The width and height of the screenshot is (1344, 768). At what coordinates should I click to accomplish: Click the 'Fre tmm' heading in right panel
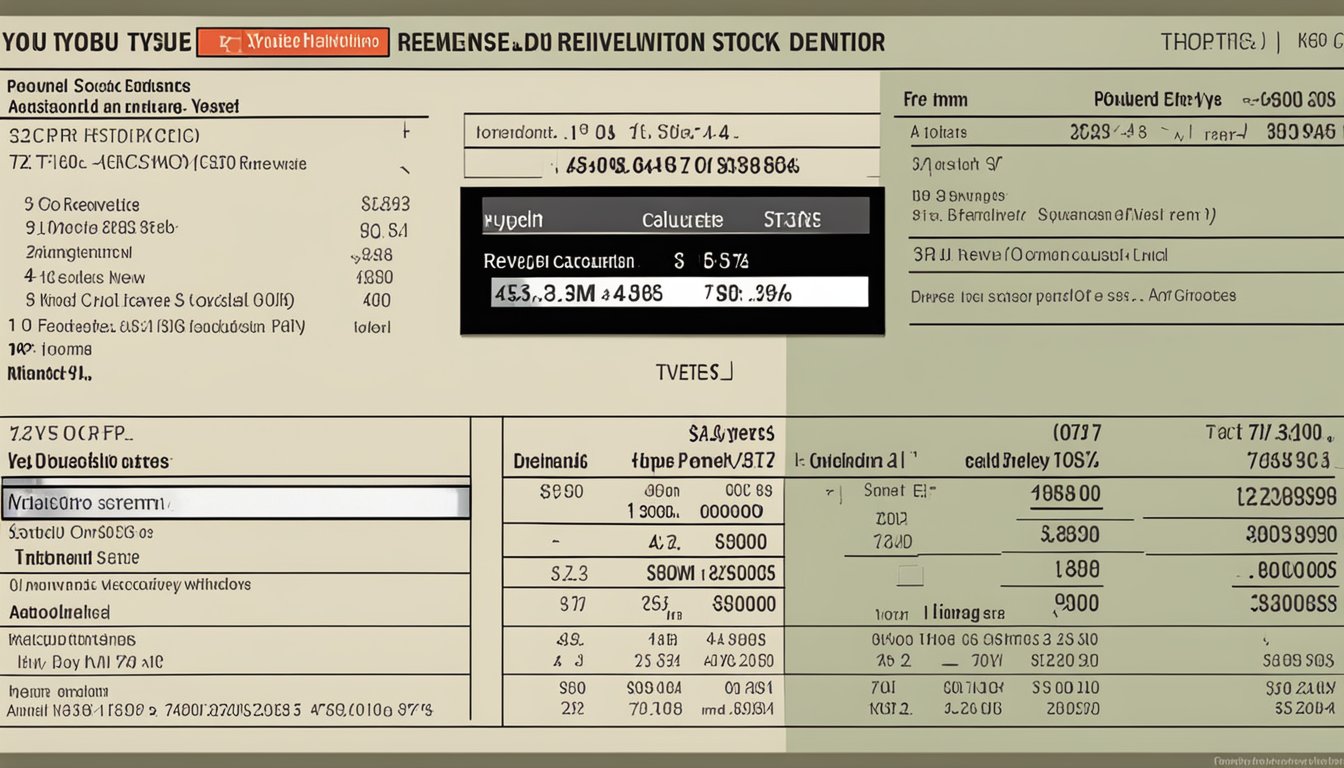point(935,100)
